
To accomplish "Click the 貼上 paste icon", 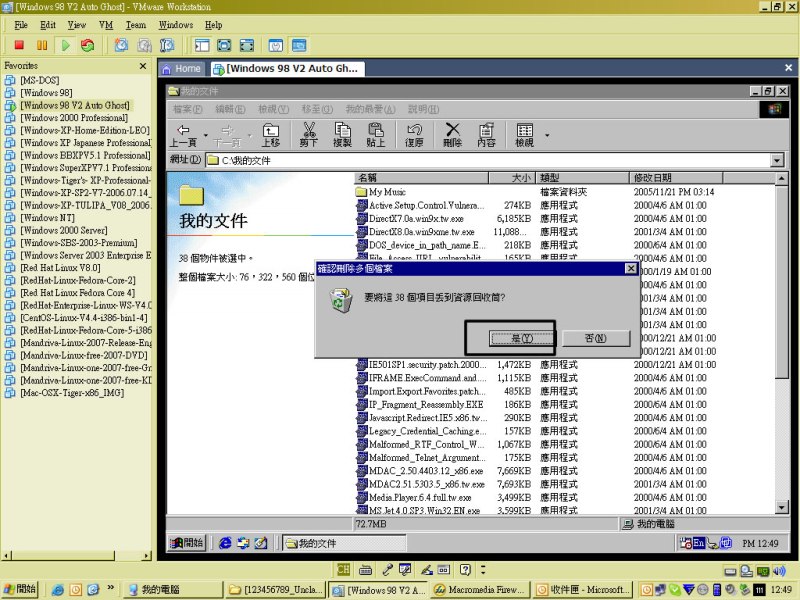I will 376,135.
